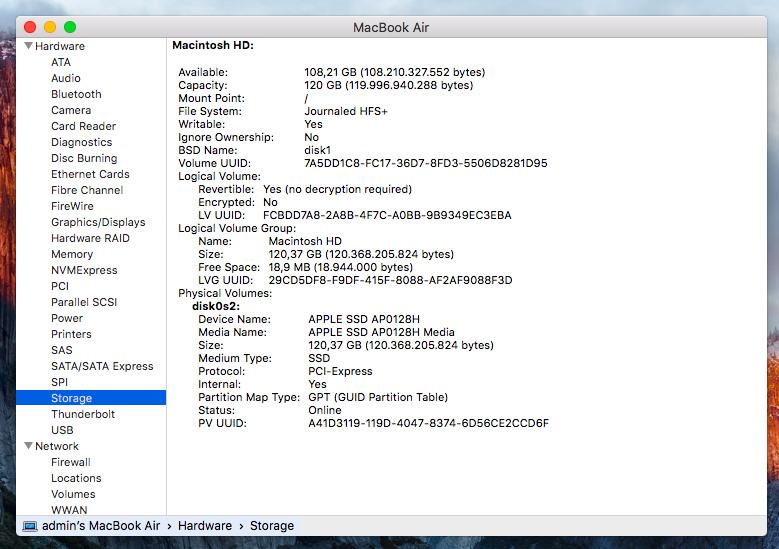Viewport: 779px width, 549px height.
Task: Open Hardware RAID entry
Action: (90, 238)
